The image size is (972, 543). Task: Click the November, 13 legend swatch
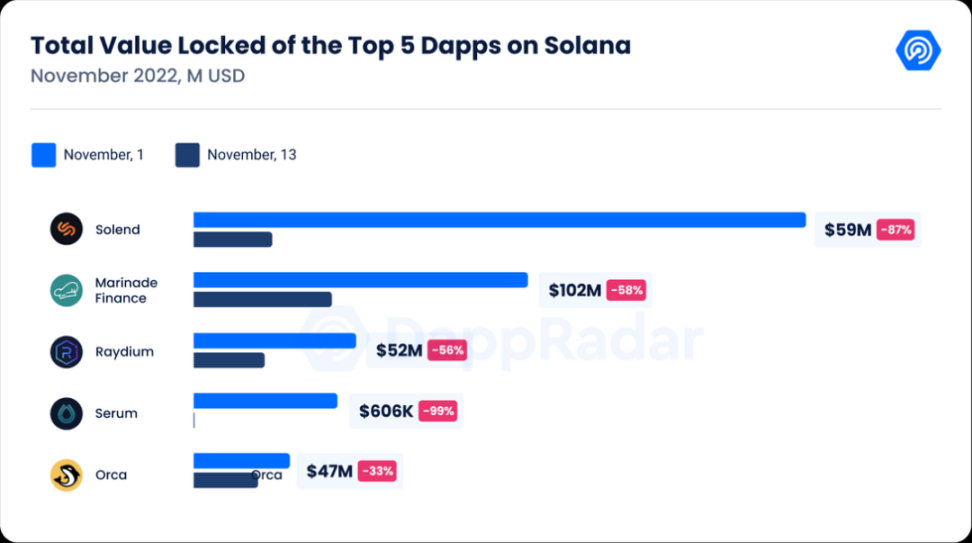click(187, 155)
